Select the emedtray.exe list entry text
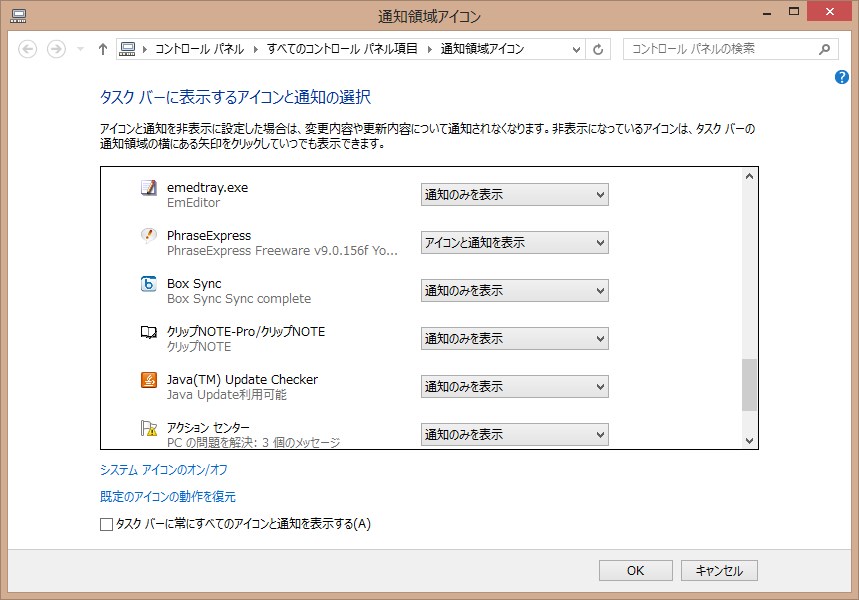 (208, 188)
